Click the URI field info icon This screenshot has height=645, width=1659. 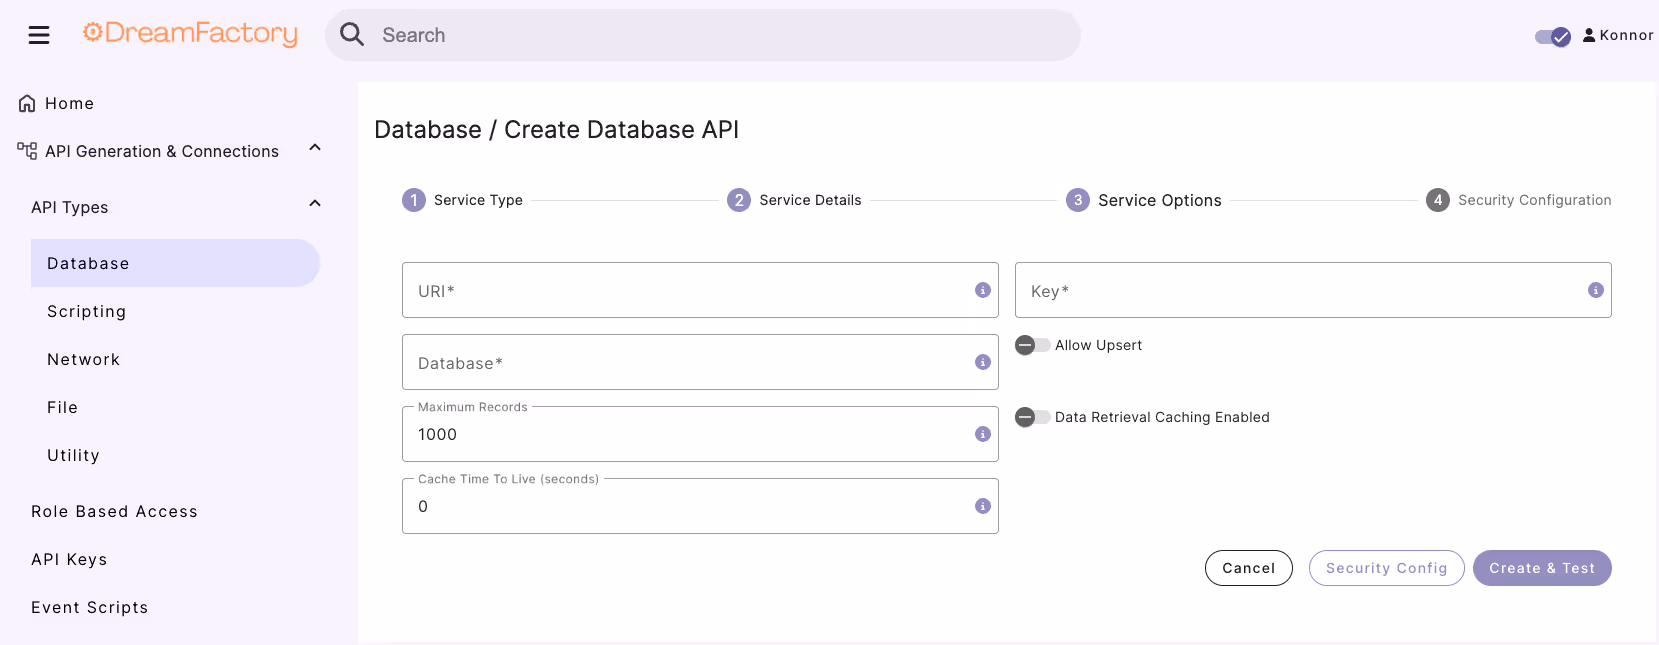(x=983, y=290)
